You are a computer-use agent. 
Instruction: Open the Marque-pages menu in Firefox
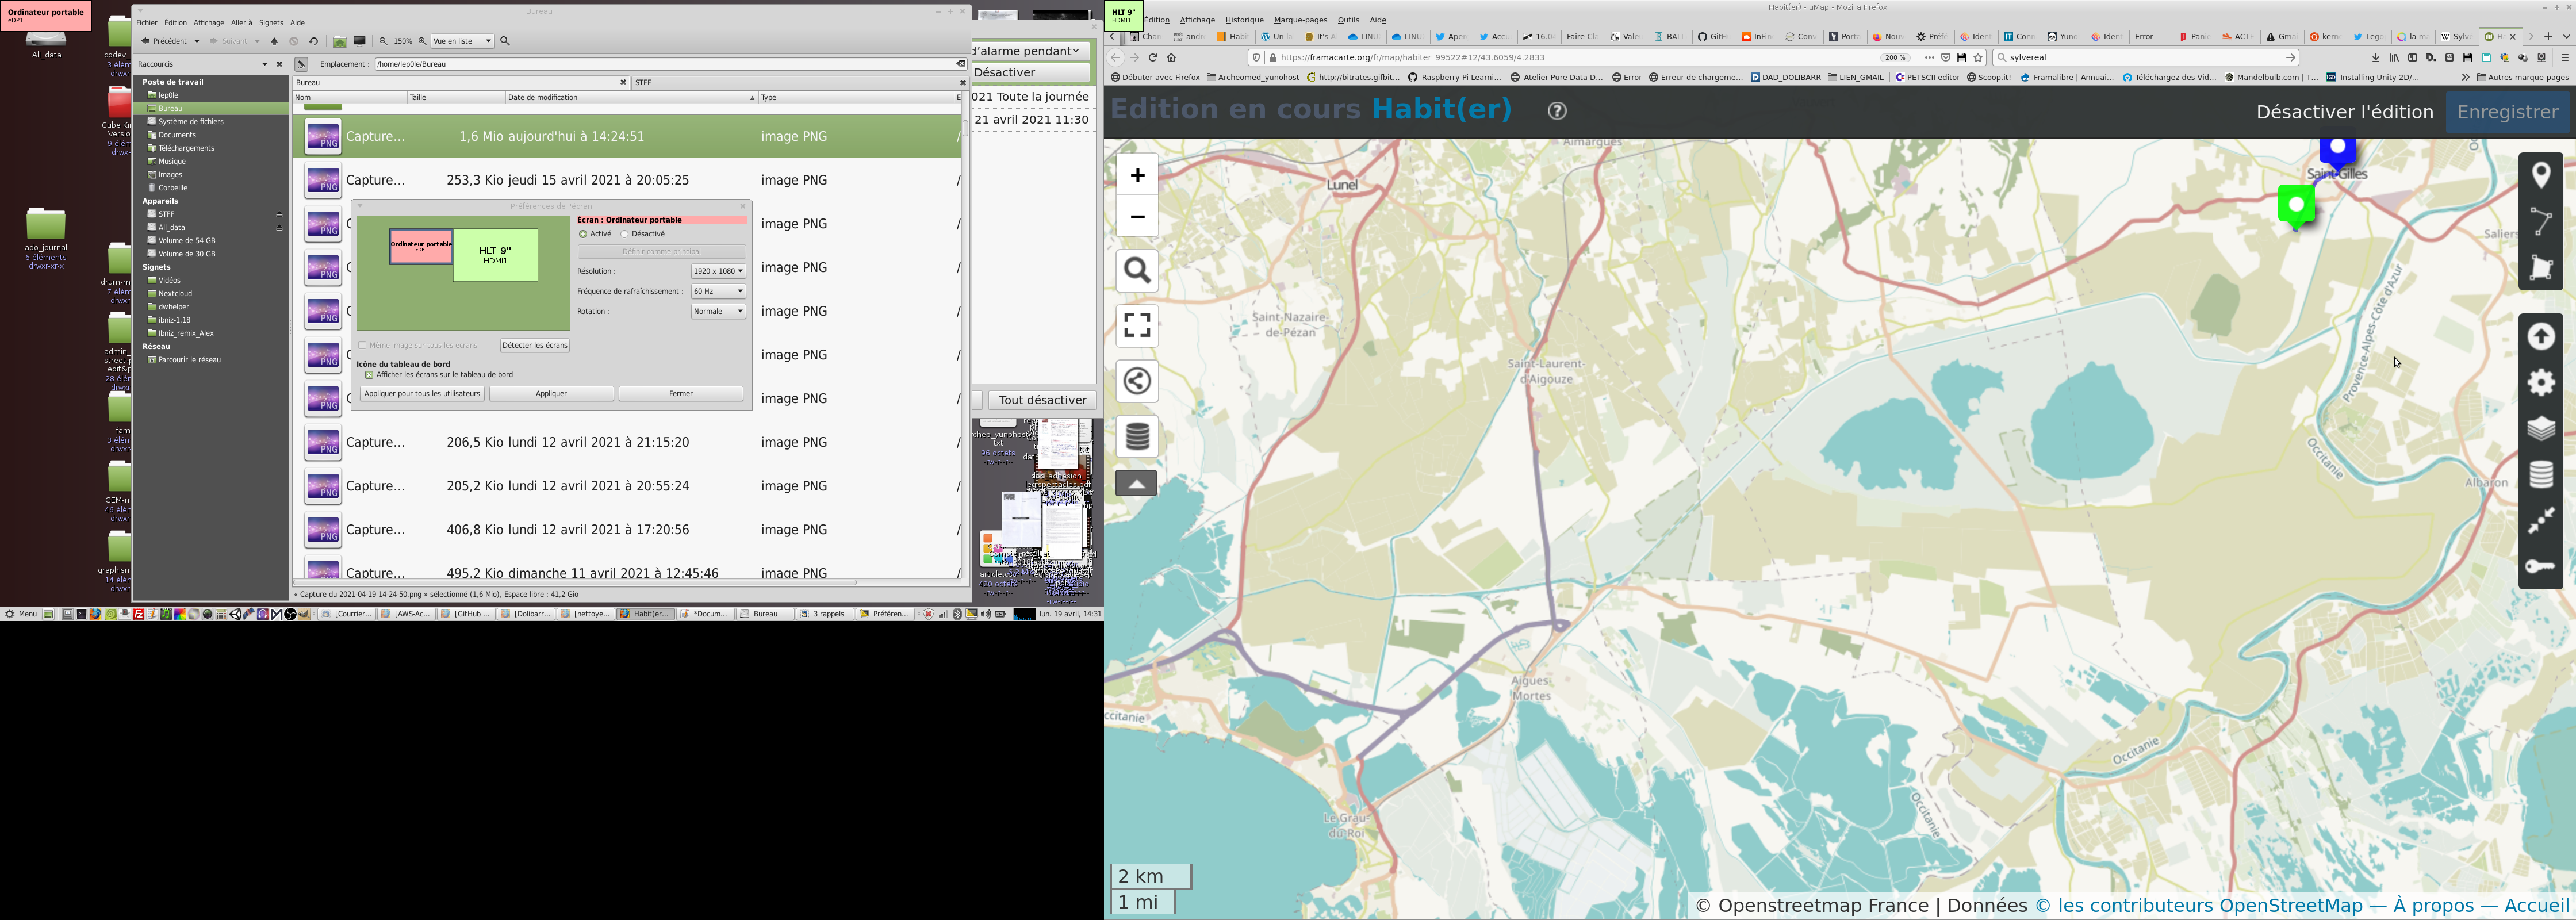click(x=1300, y=20)
